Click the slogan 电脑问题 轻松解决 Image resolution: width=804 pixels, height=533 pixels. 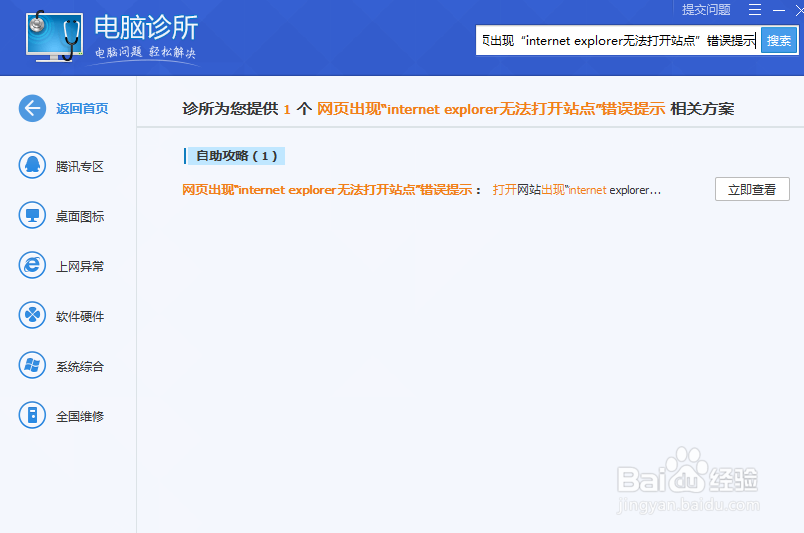(146, 52)
